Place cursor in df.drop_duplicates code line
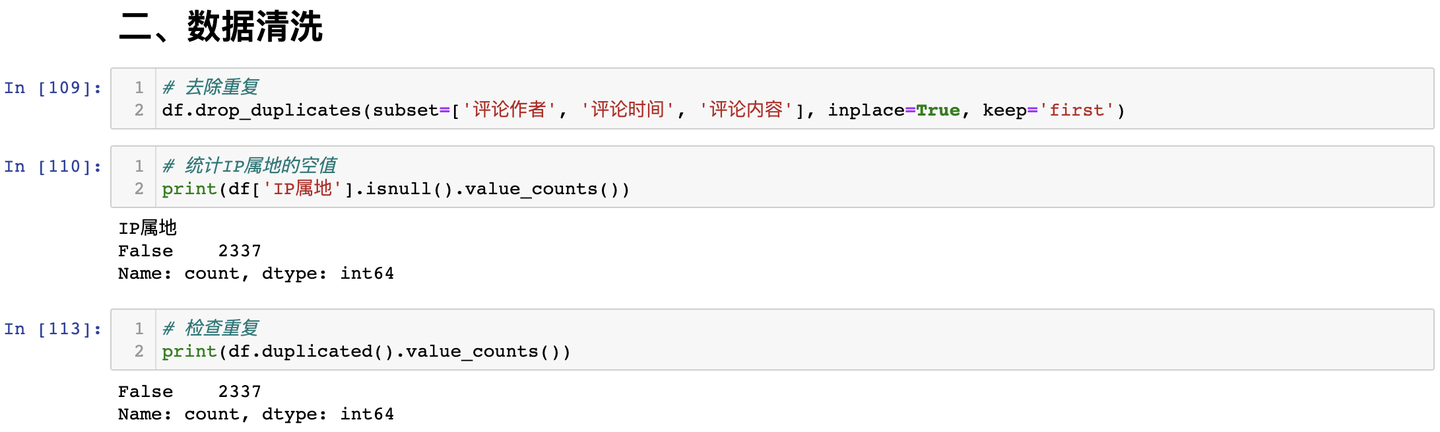 click(x=643, y=110)
